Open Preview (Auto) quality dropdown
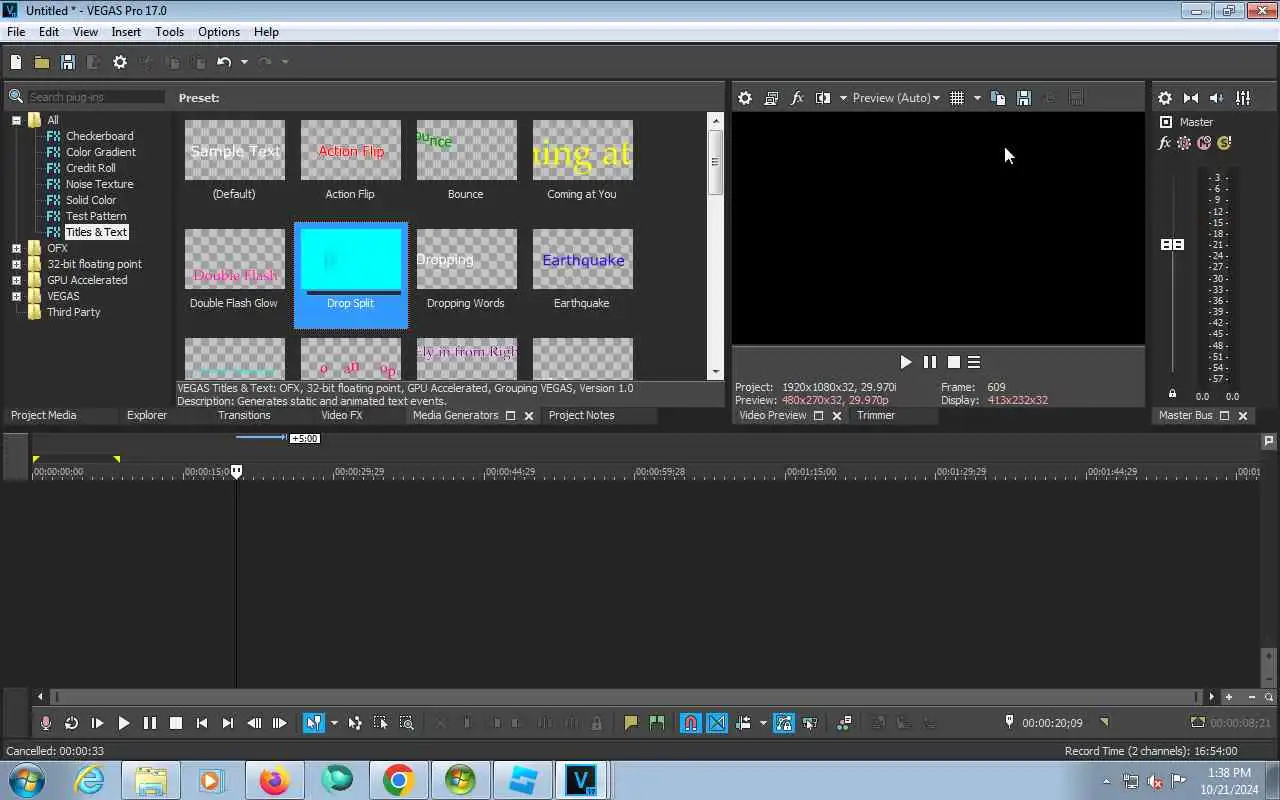This screenshot has width=1280, height=800. [896, 98]
